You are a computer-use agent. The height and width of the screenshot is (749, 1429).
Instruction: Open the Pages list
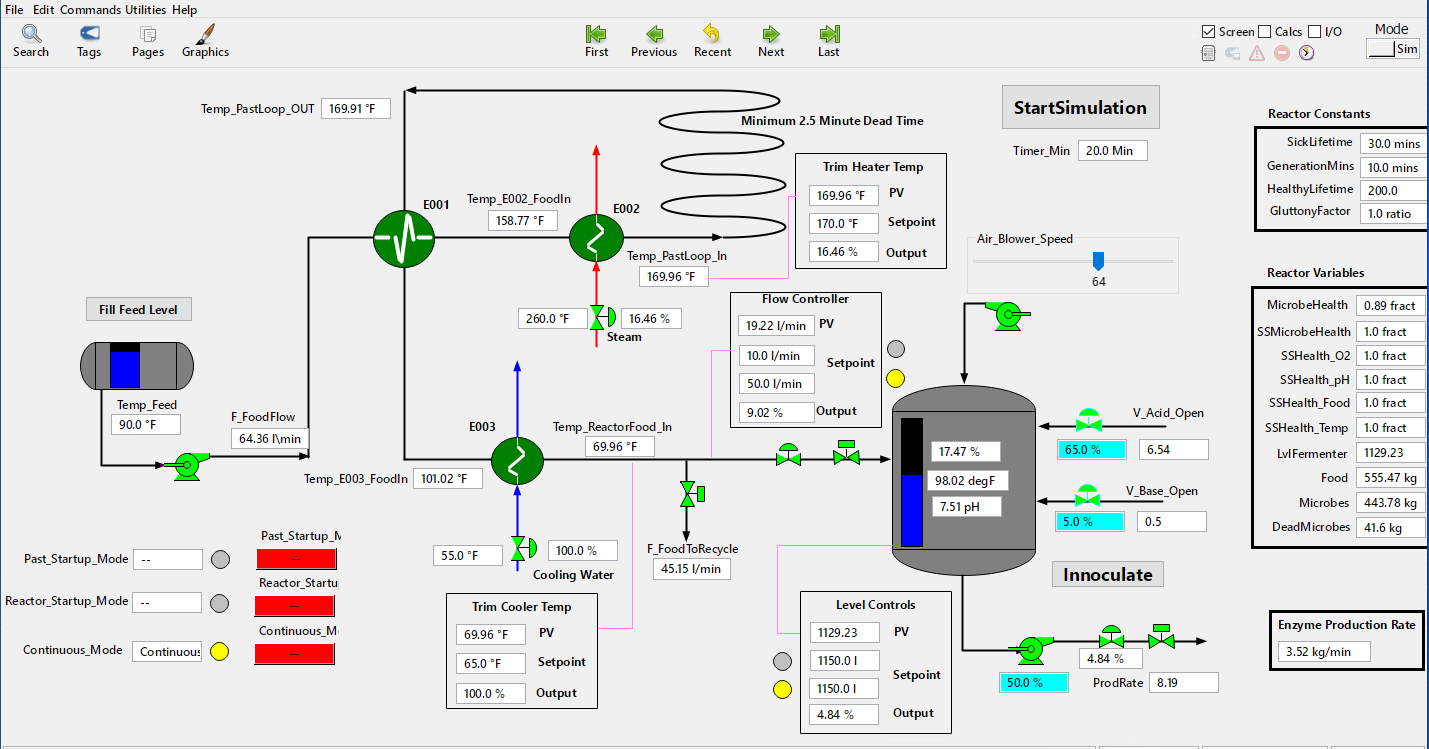pos(148,41)
